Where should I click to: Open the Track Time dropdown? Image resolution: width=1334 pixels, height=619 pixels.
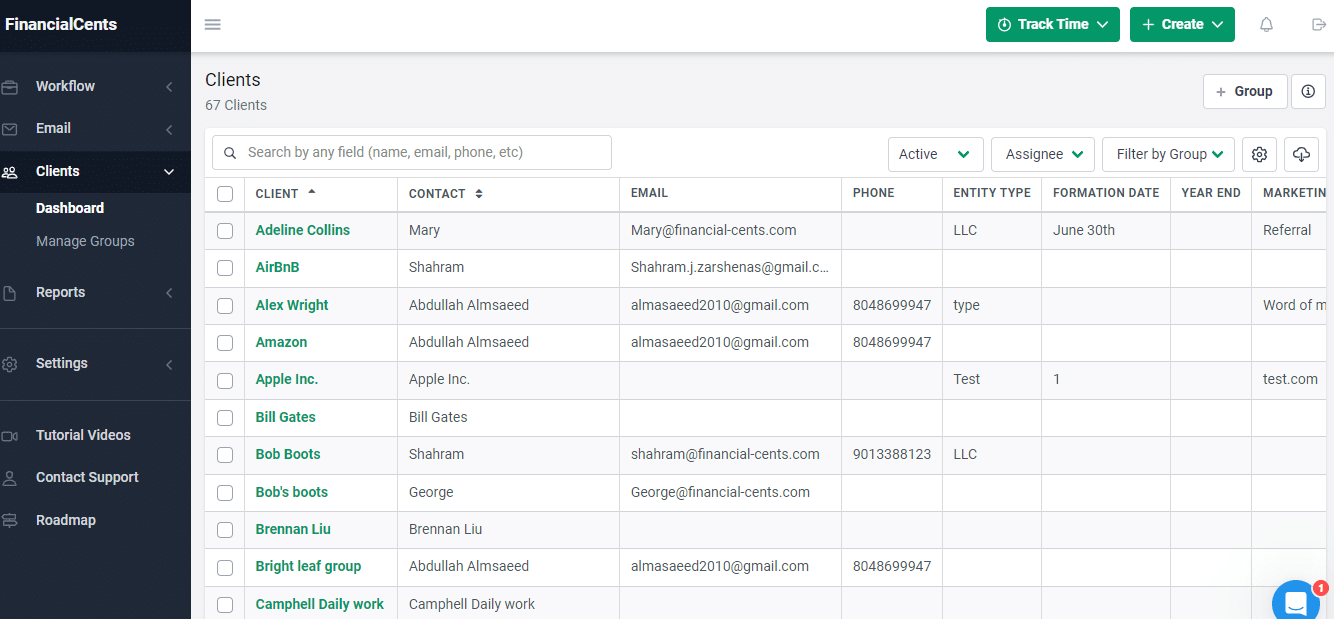pyautogui.click(x=1053, y=25)
